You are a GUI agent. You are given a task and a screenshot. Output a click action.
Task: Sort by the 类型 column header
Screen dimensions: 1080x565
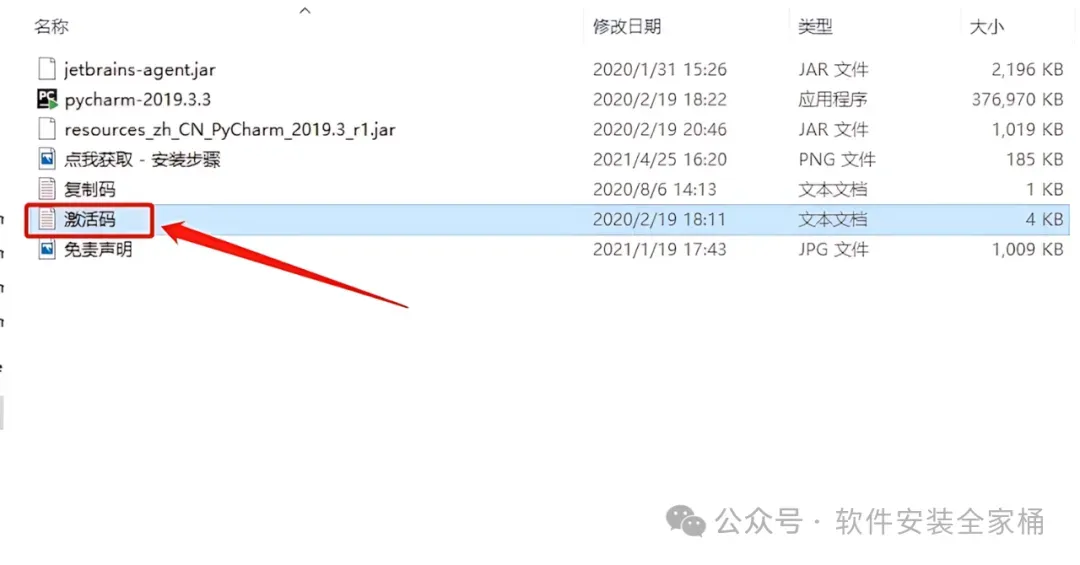[816, 27]
